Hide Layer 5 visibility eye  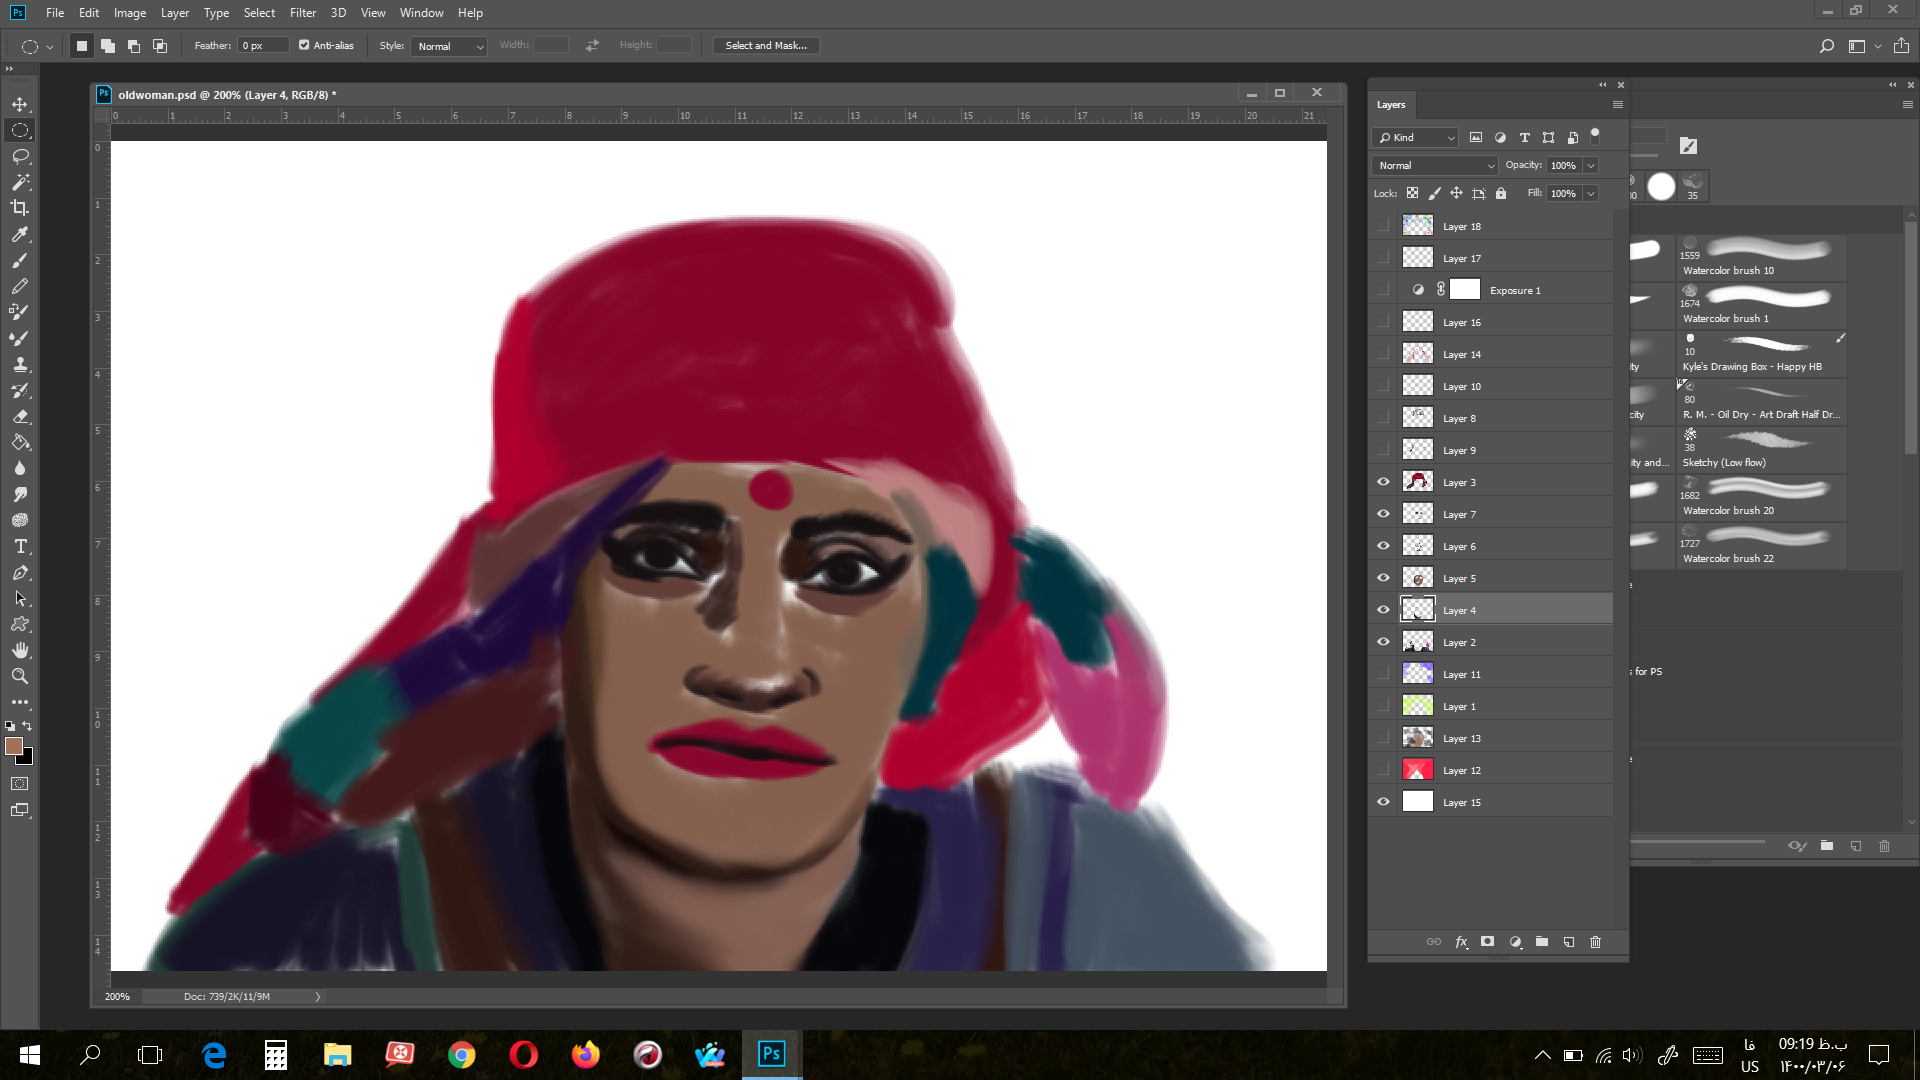click(1384, 578)
